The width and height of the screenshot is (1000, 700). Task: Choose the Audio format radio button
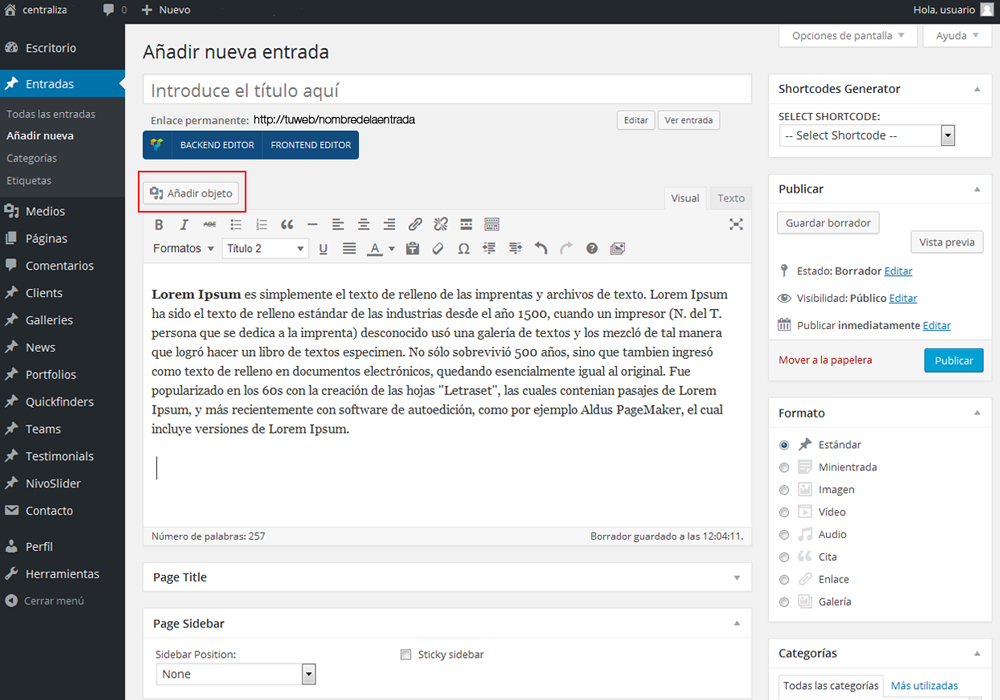[784, 535]
